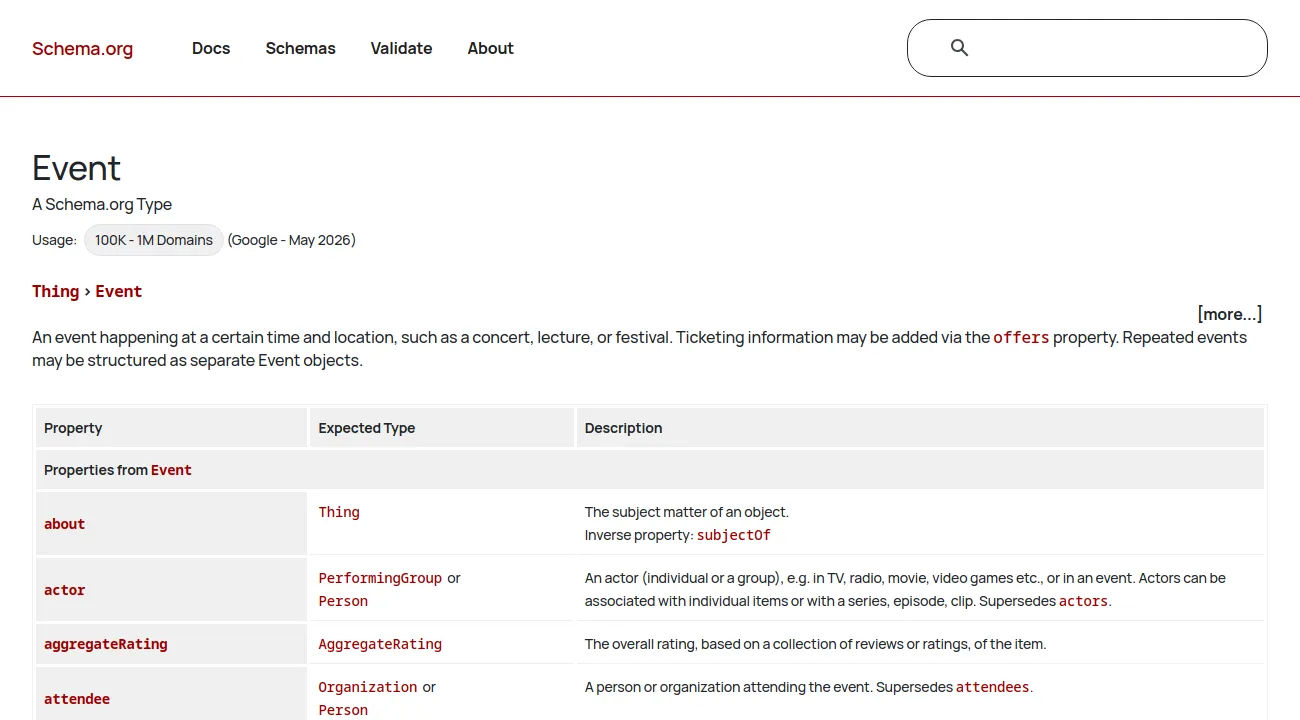Open the Organization type link
The image size is (1300, 720).
(368, 687)
